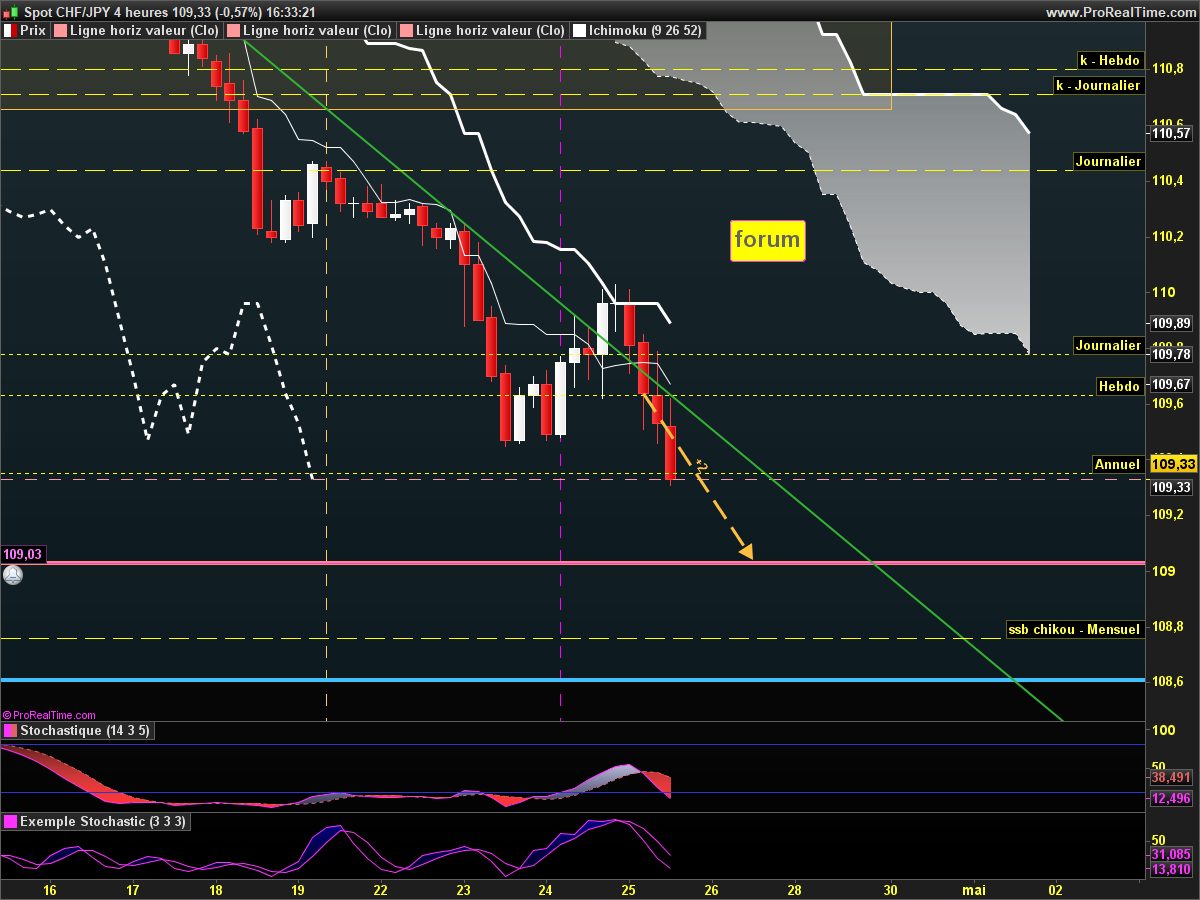Click the alert bell icon below 109,03

point(12,576)
